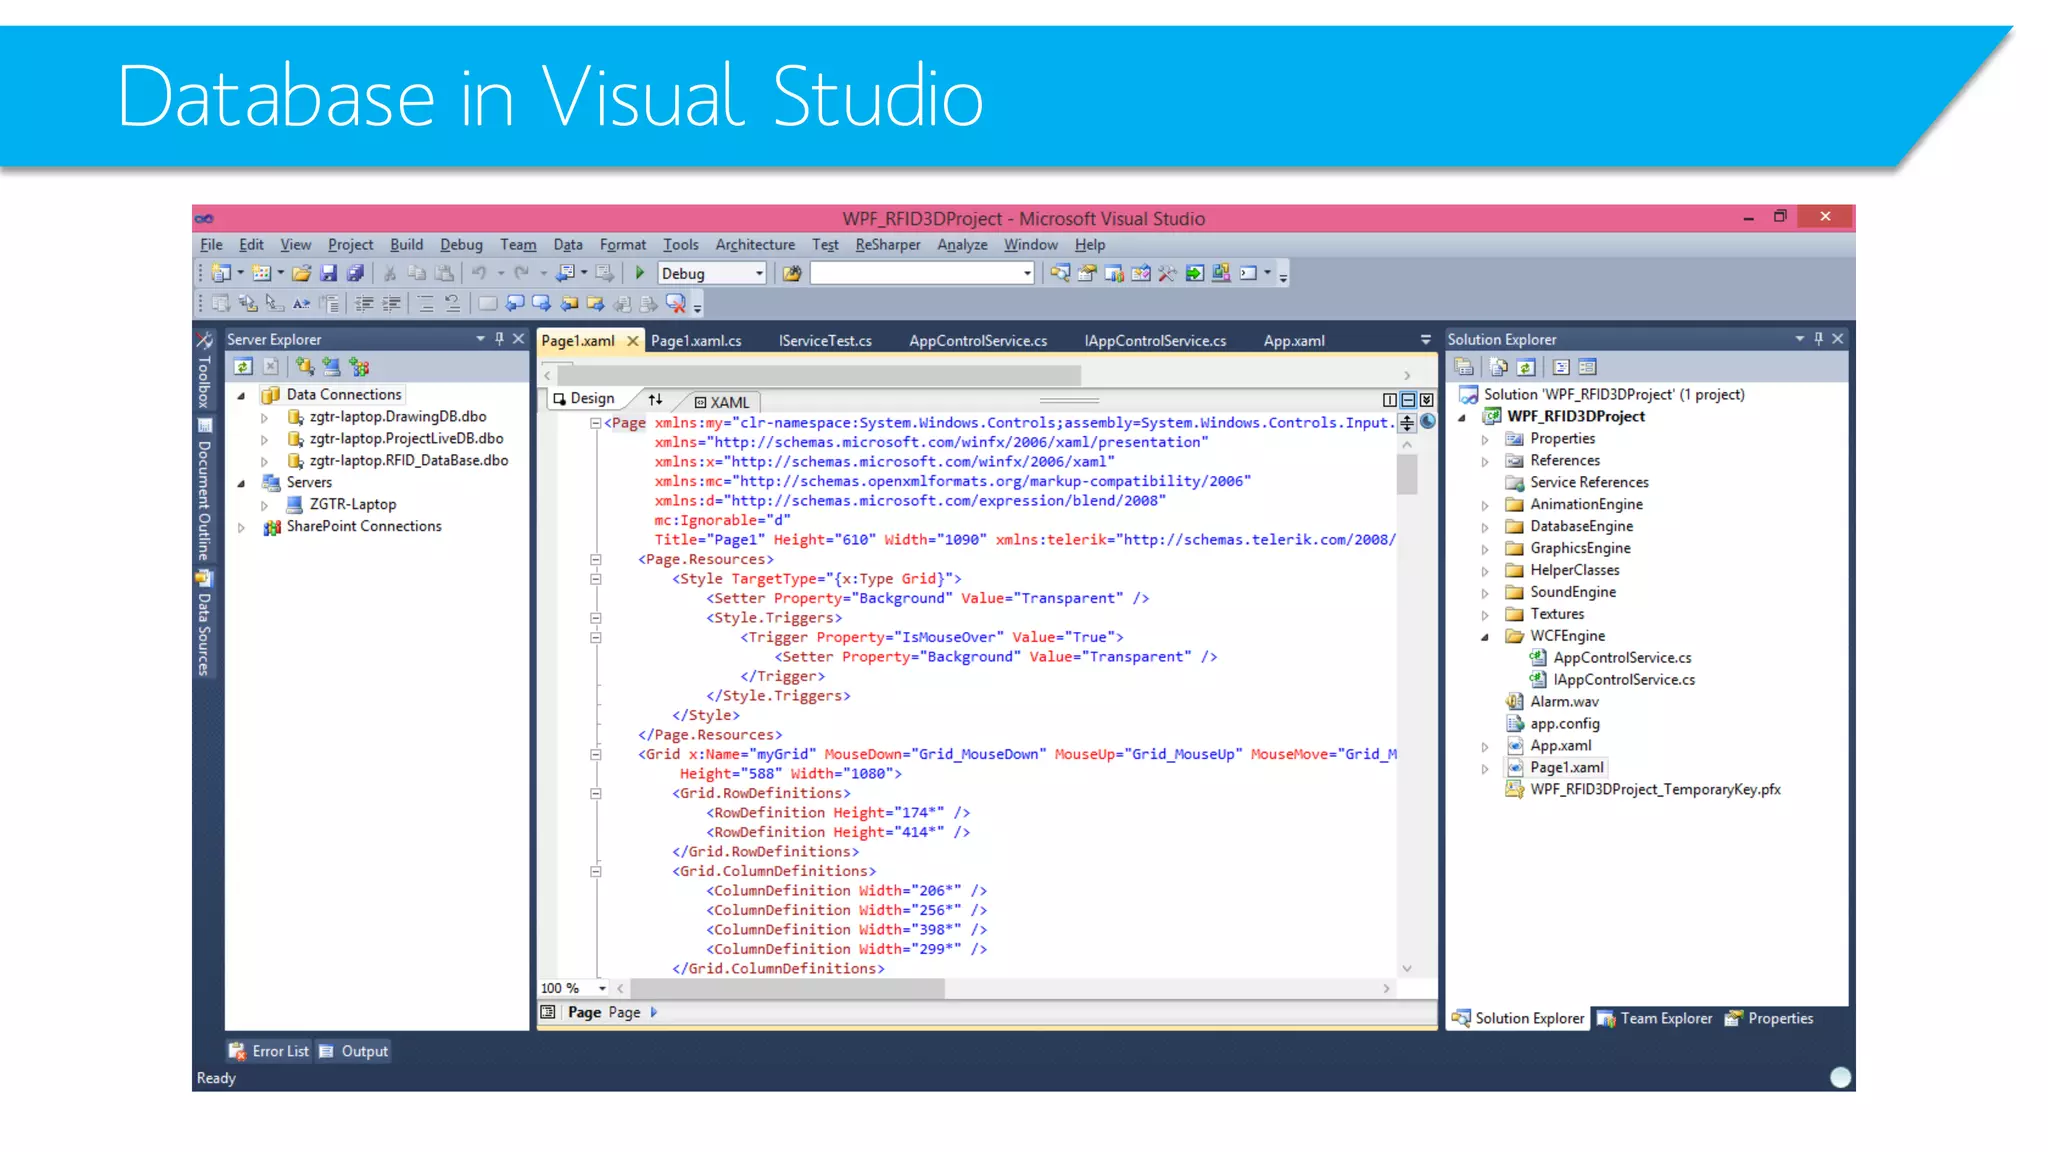
Task: Expand SharePoint Connections node
Action: [x=241, y=527]
